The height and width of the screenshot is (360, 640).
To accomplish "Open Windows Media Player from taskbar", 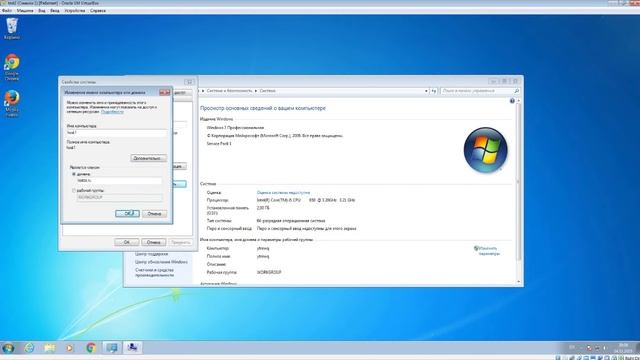I will click(x=70, y=348).
